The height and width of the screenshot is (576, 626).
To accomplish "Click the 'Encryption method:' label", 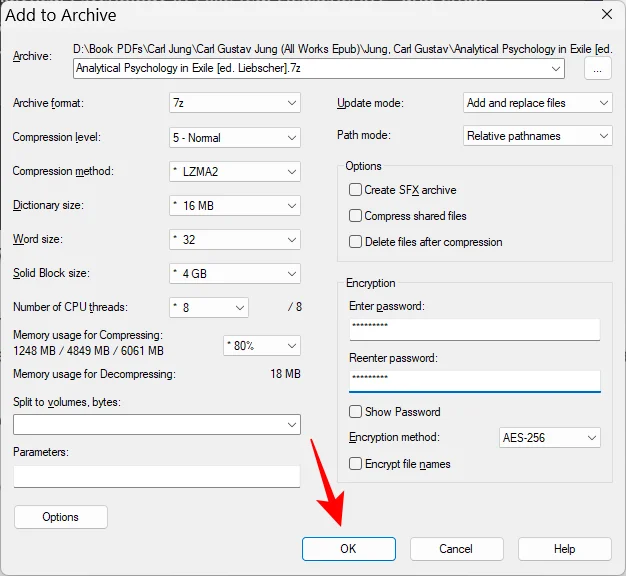I will click(x=394, y=437).
